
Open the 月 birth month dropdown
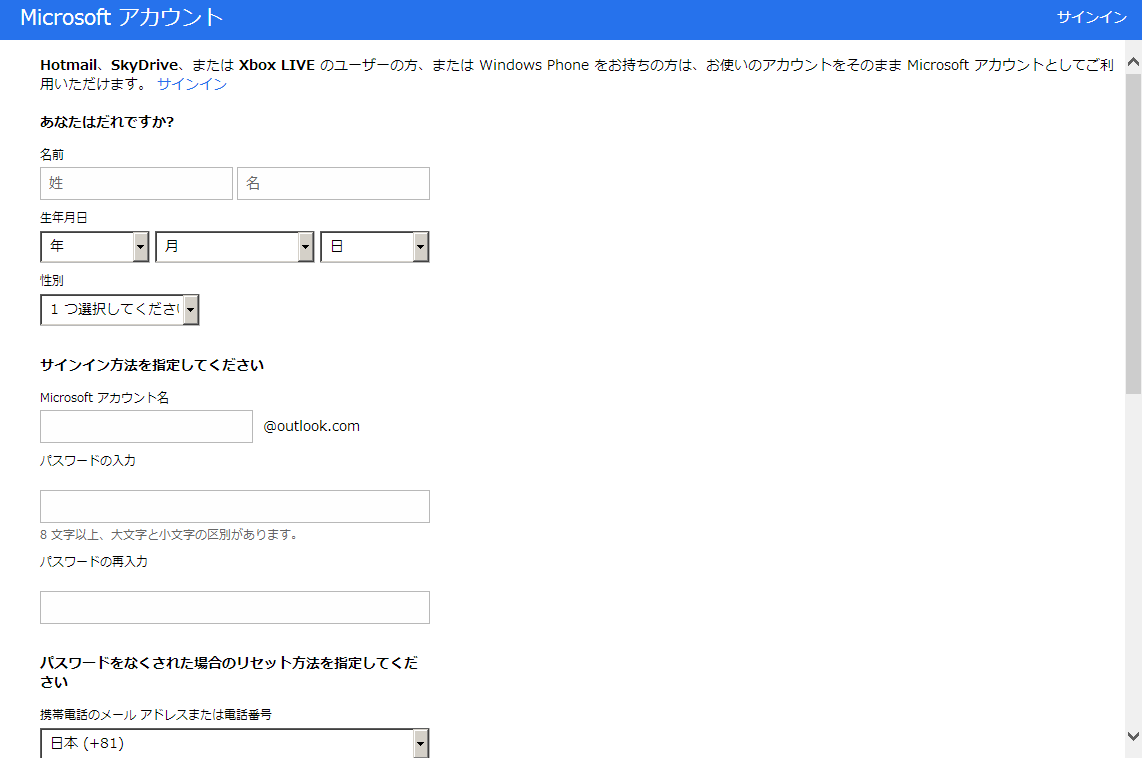(x=235, y=247)
